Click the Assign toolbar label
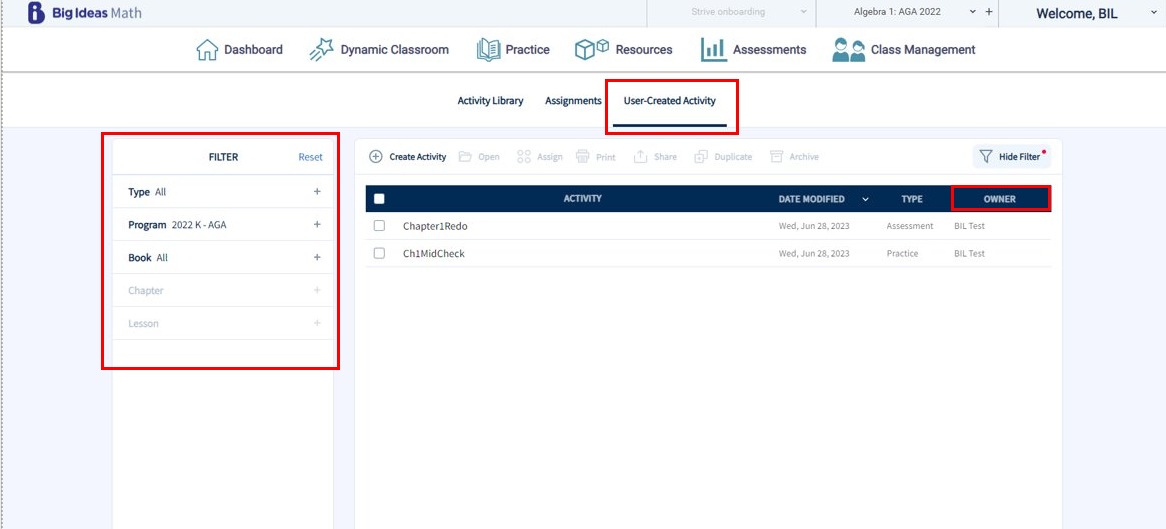This screenshot has width=1166, height=529. (550, 157)
